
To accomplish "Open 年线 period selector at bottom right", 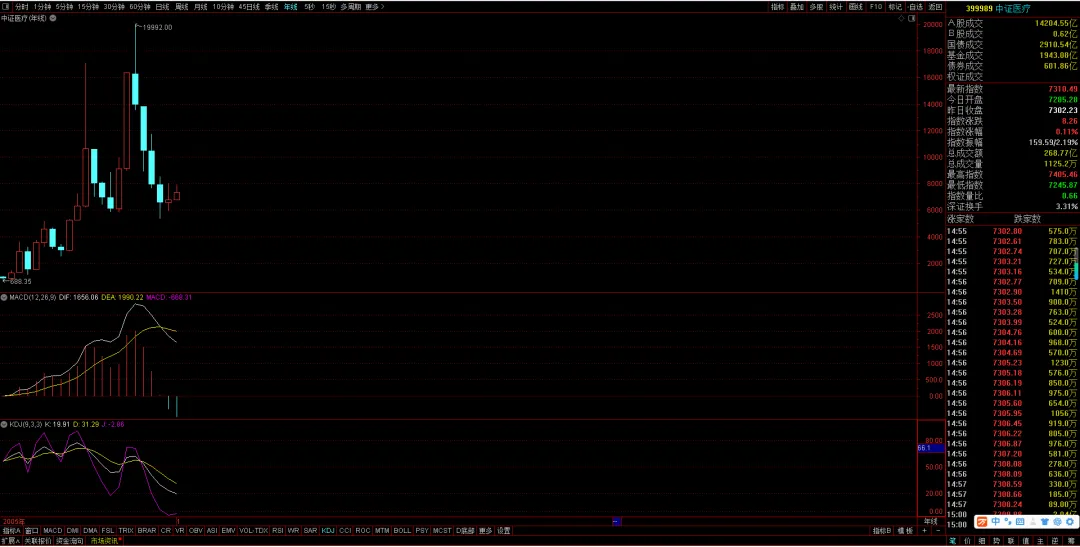I will pos(931,522).
